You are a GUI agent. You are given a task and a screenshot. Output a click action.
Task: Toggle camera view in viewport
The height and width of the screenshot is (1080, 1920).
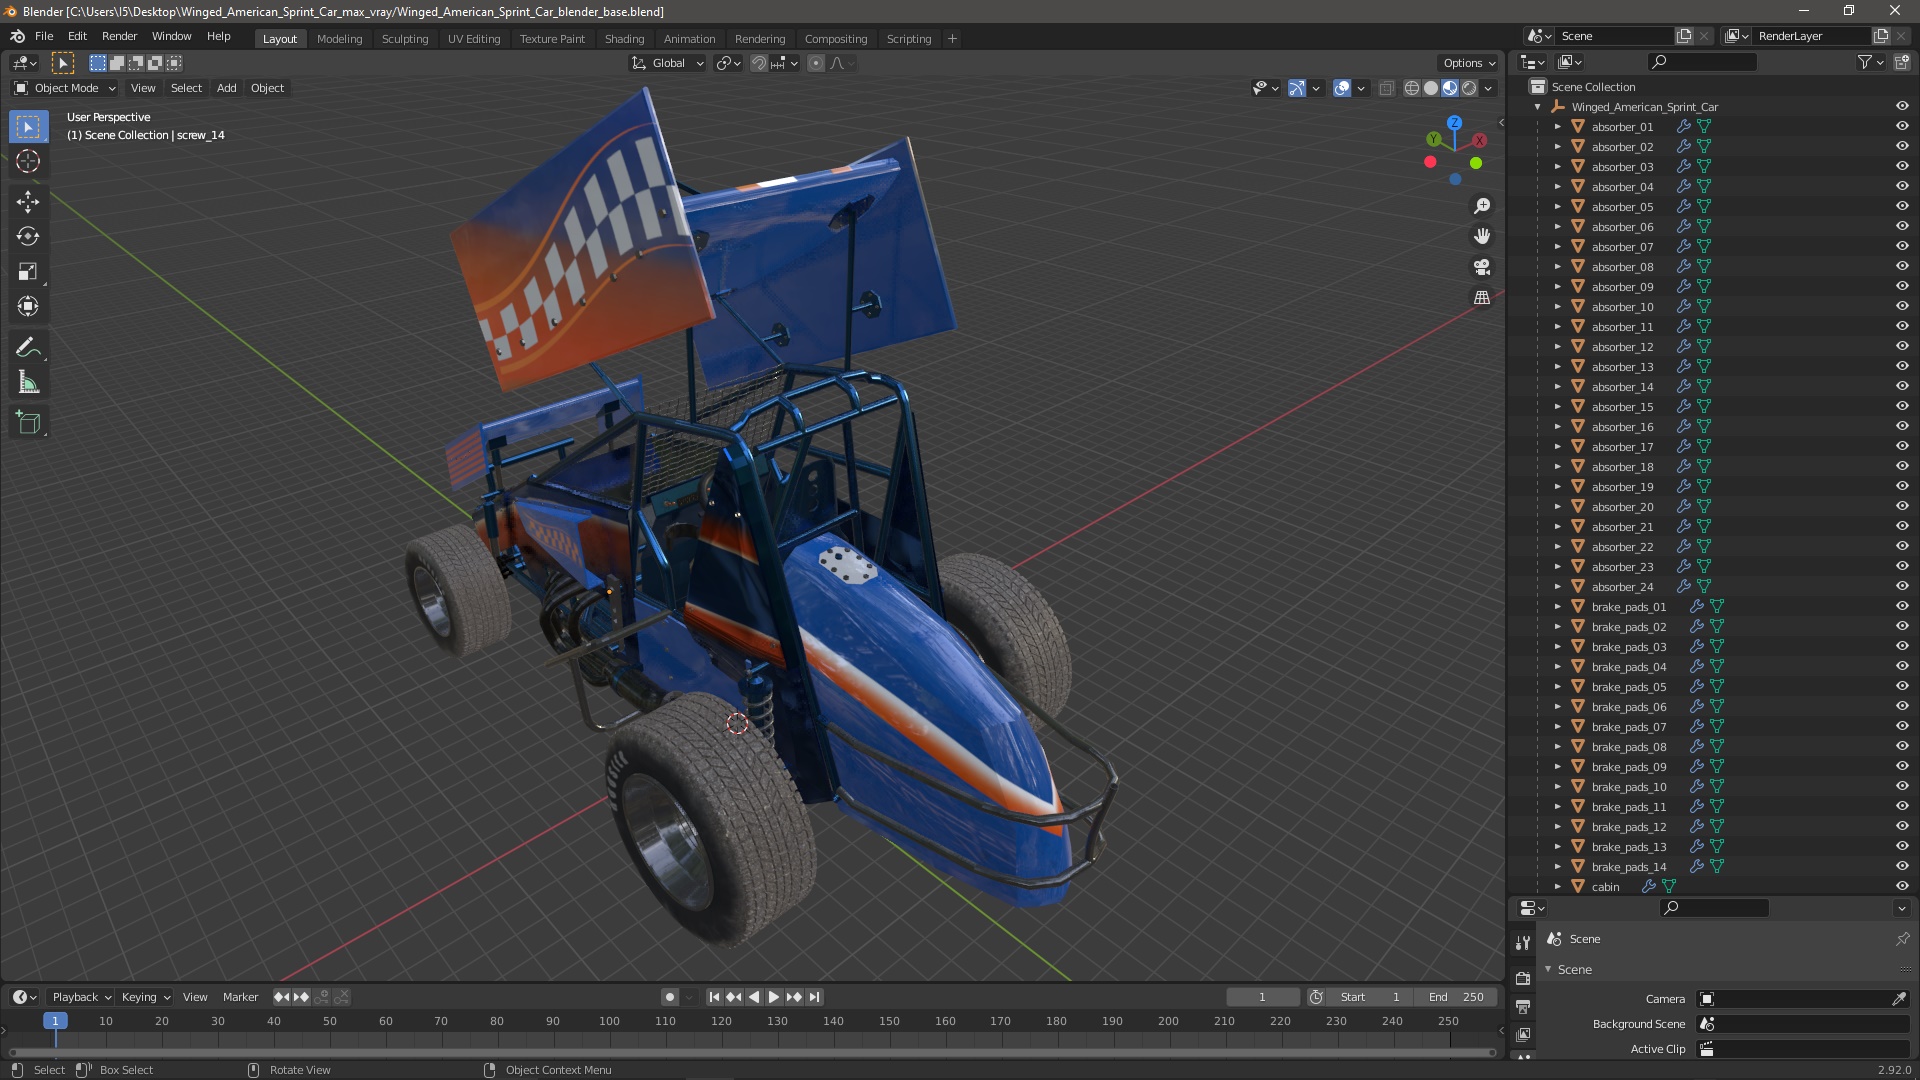click(x=1482, y=267)
